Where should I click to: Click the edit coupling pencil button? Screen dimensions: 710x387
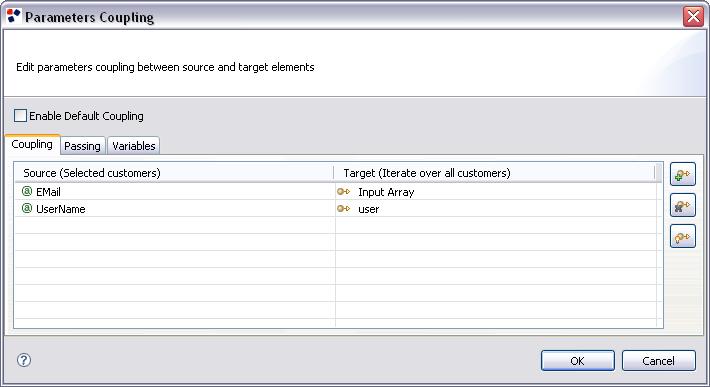click(682, 237)
